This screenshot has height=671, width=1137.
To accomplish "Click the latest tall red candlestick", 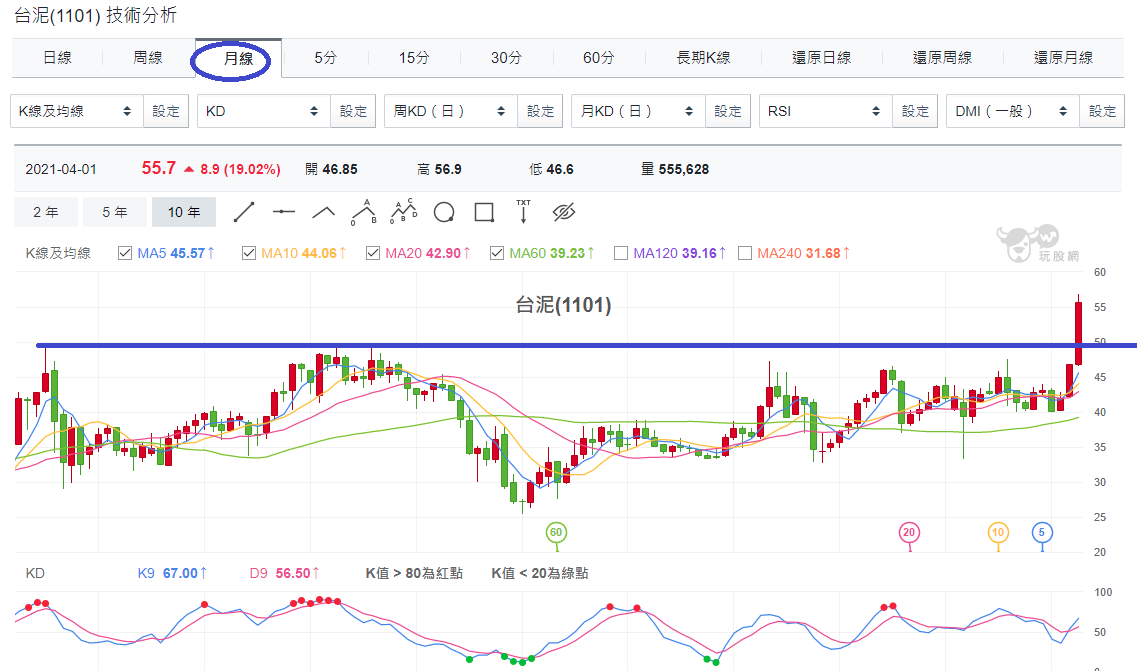I will (x=1078, y=333).
